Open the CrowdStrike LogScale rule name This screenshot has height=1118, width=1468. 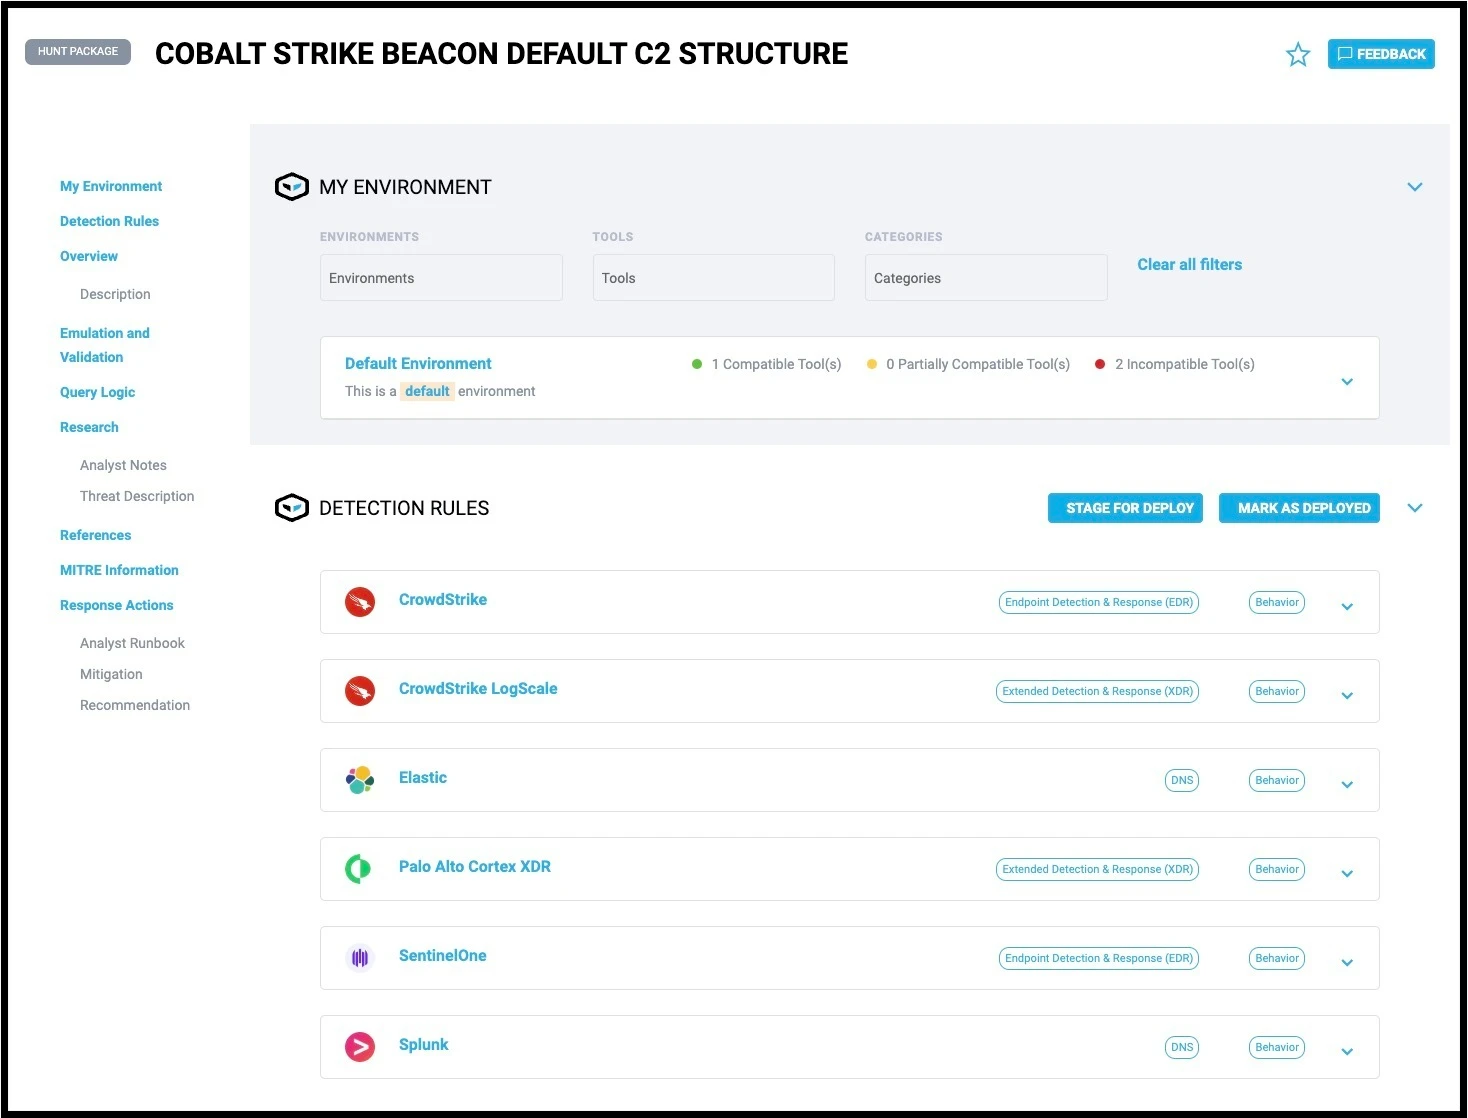(x=478, y=689)
